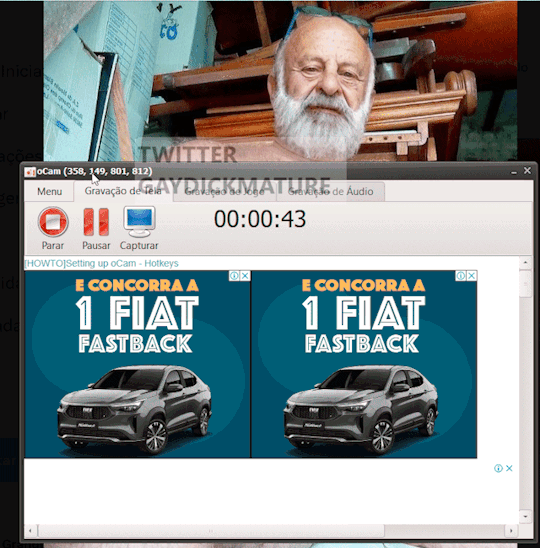540x548 pixels.
Task: Open HOWTO Setting up oCam Hotkeys link
Action: (101, 263)
